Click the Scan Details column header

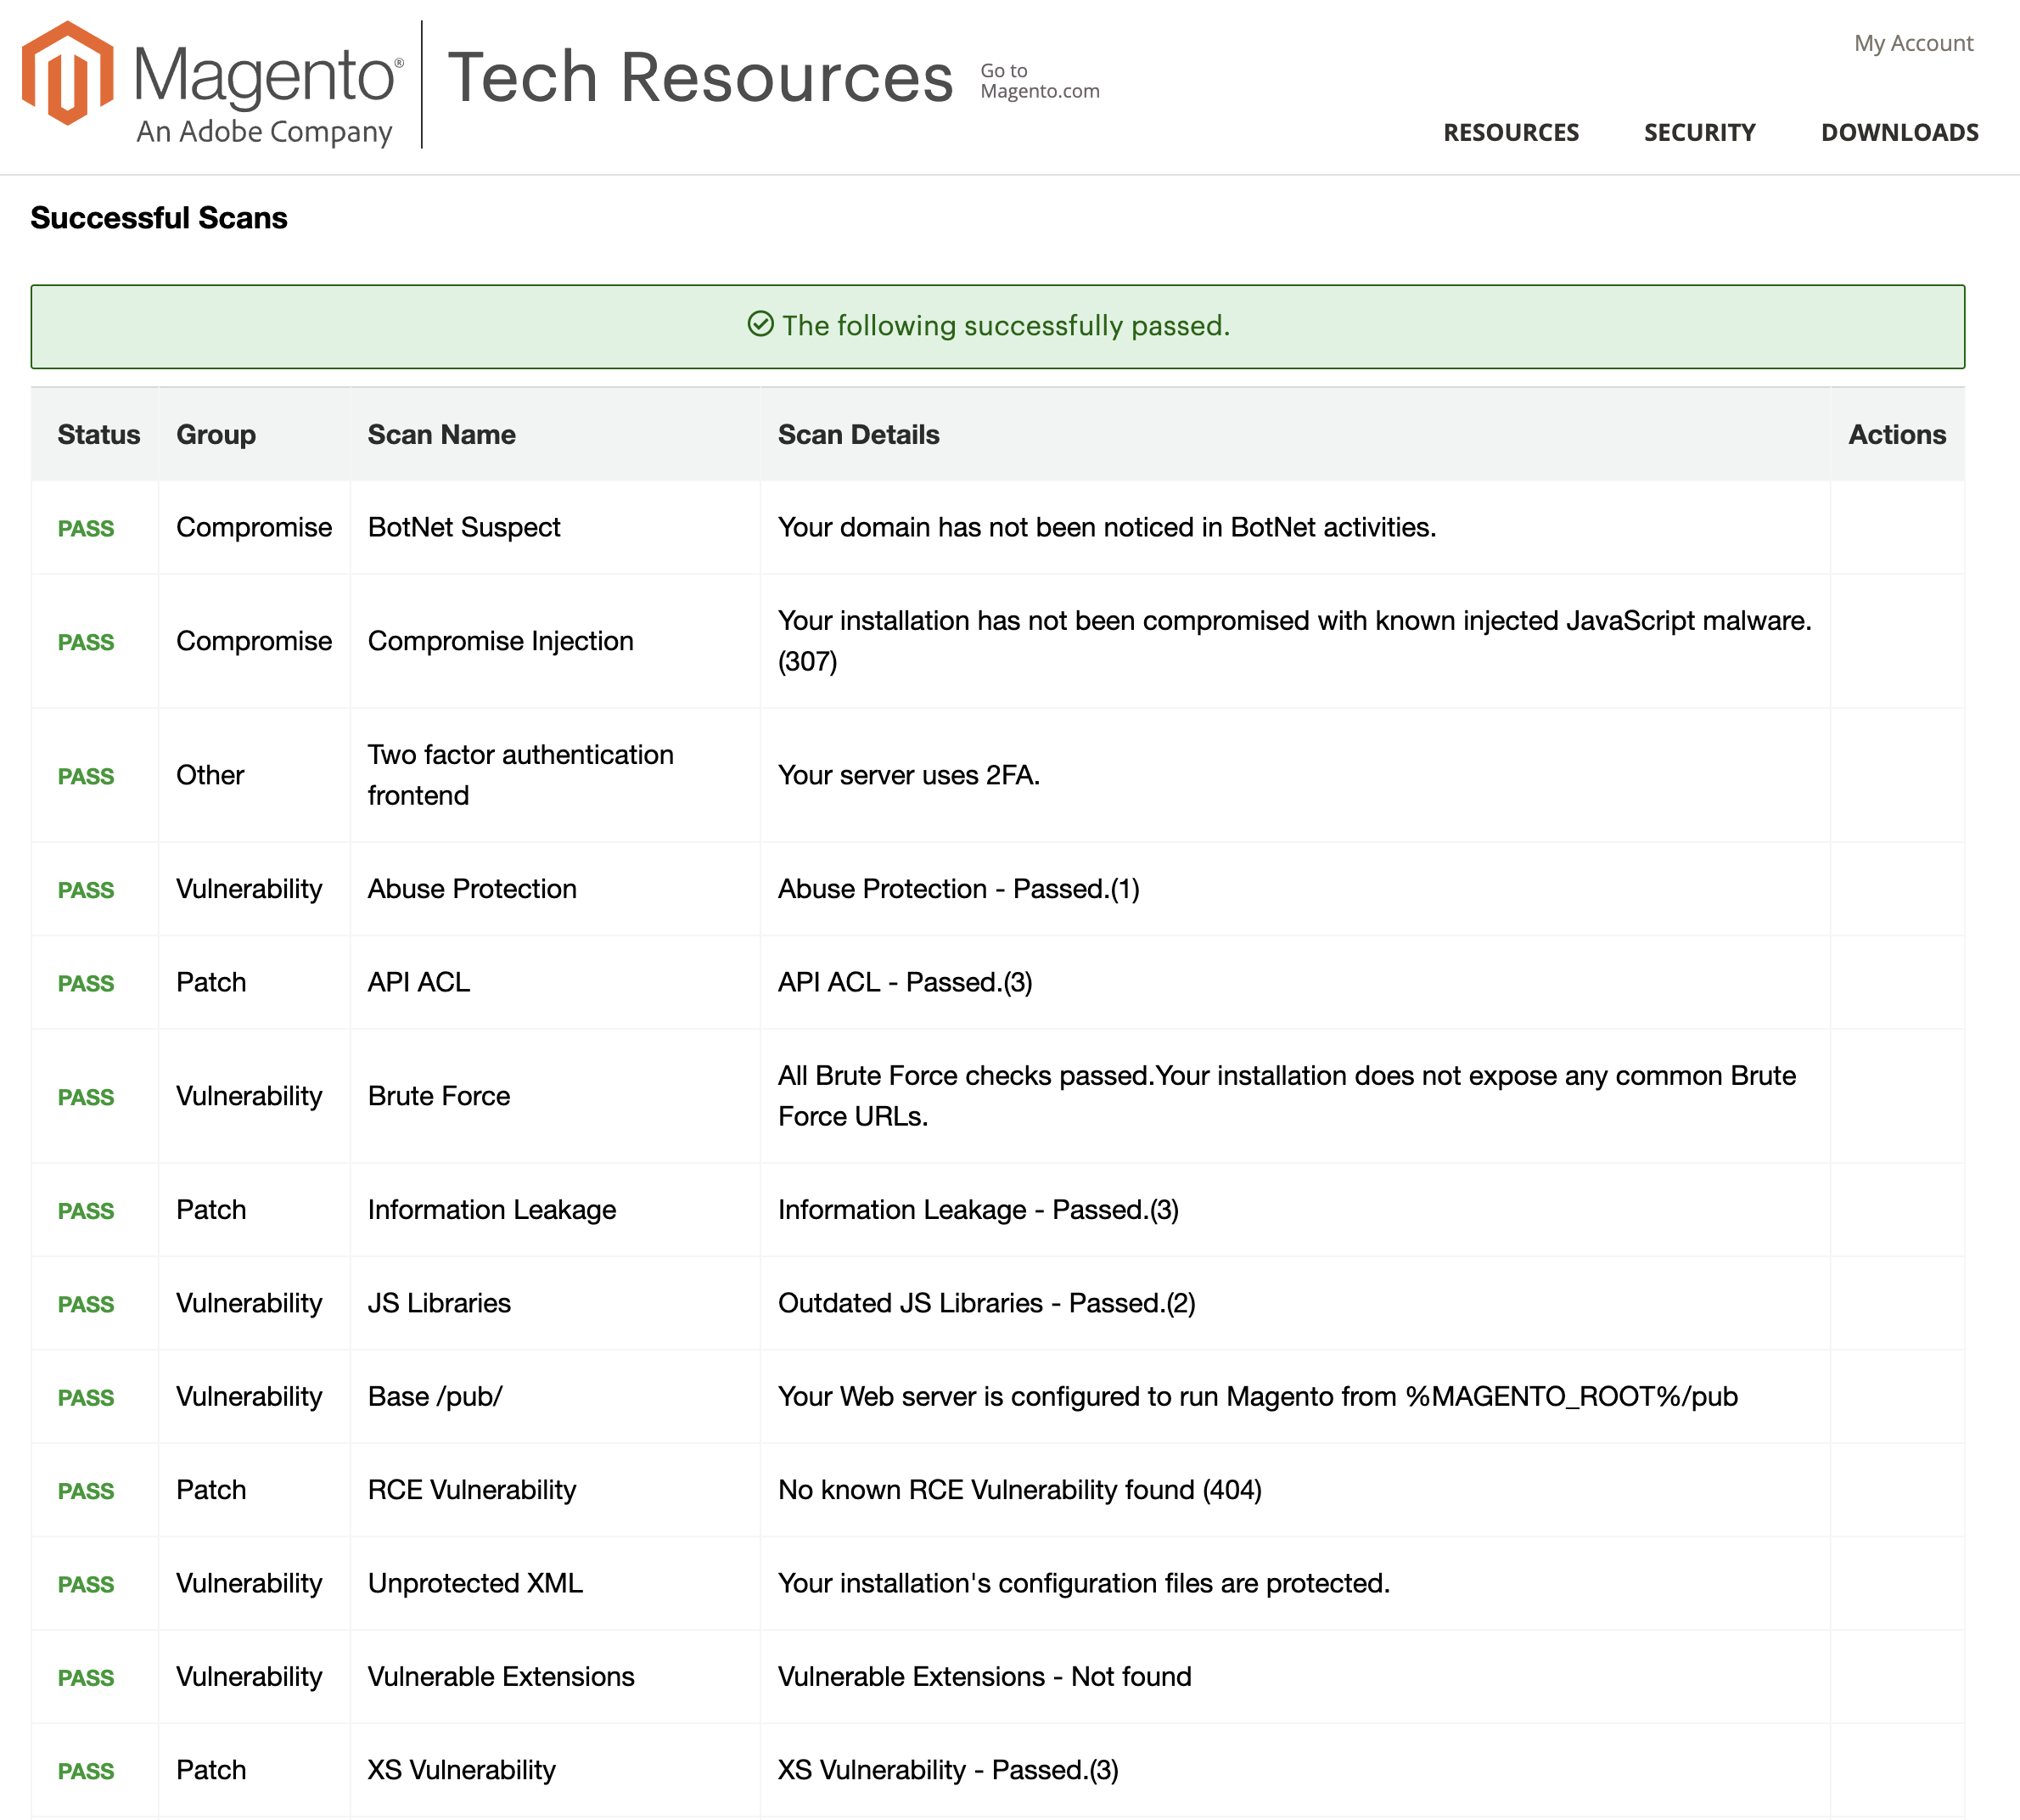tap(858, 434)
